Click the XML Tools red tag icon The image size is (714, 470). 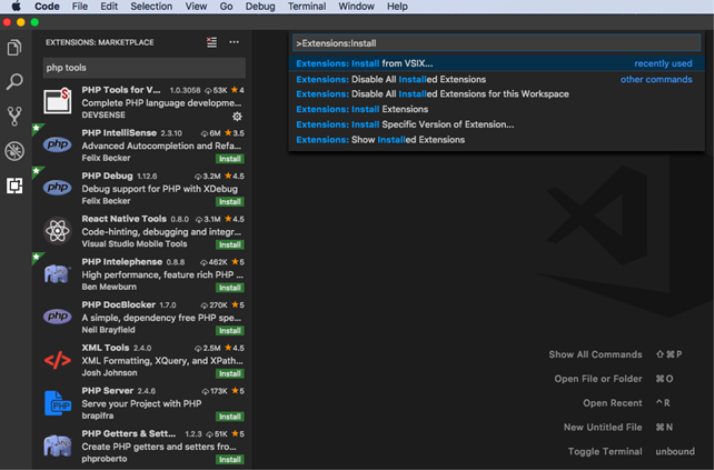point(57,360)
